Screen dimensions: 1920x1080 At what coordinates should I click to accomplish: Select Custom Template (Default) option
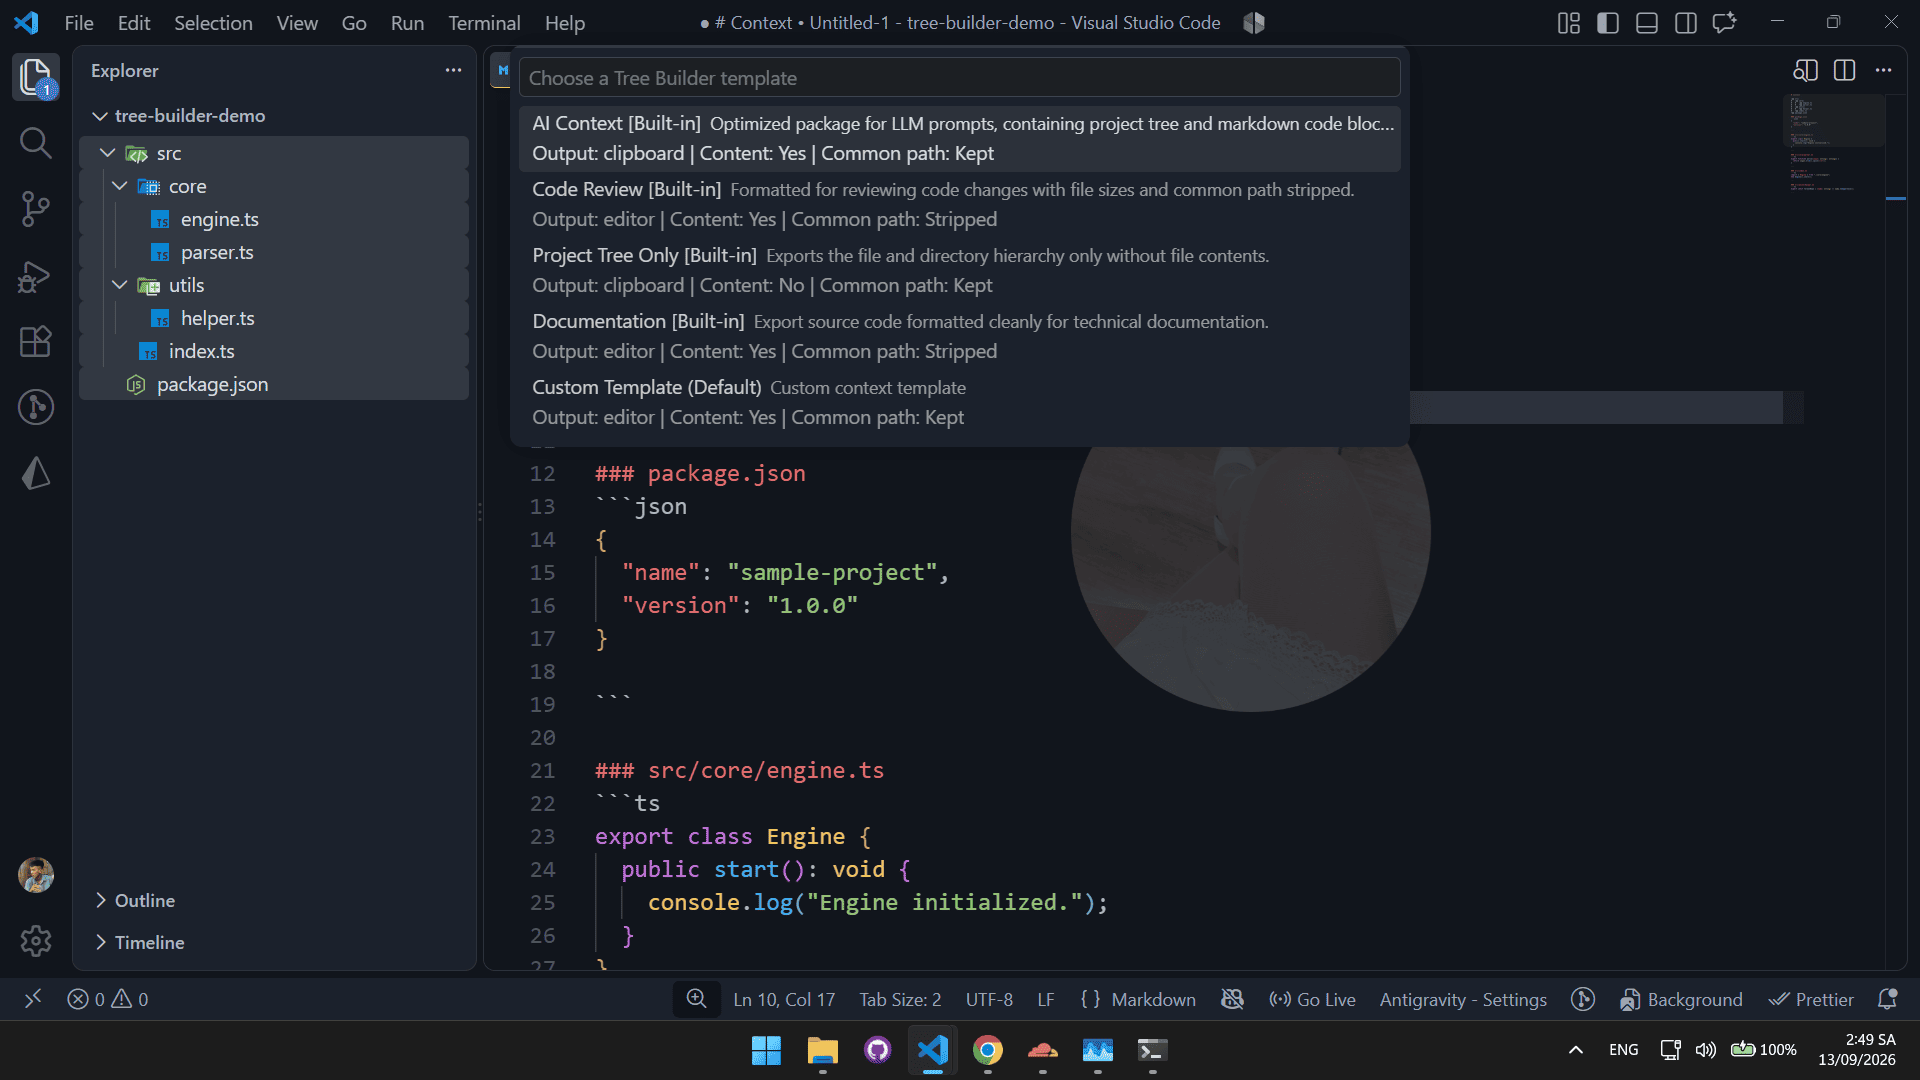click(959, 402)
